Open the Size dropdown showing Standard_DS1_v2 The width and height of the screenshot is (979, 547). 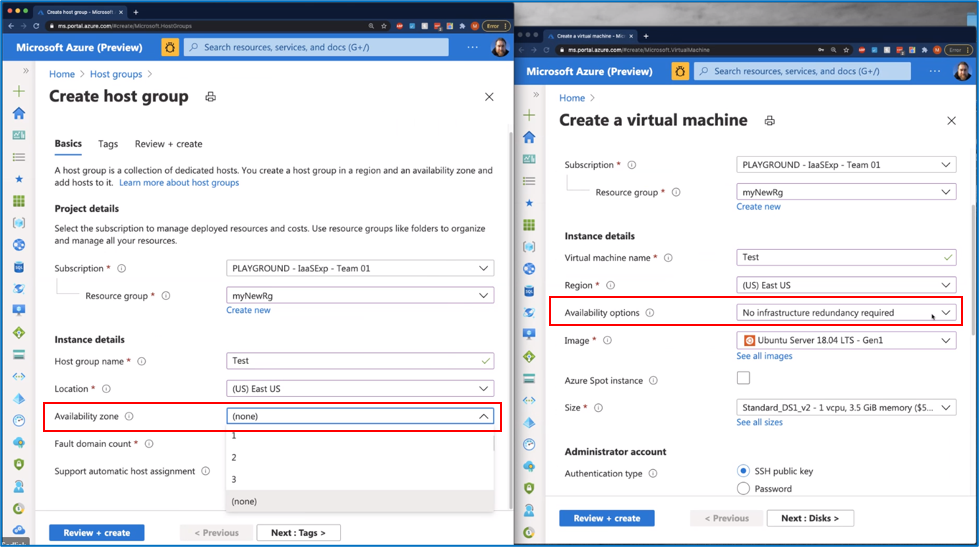tap(846, 408)
